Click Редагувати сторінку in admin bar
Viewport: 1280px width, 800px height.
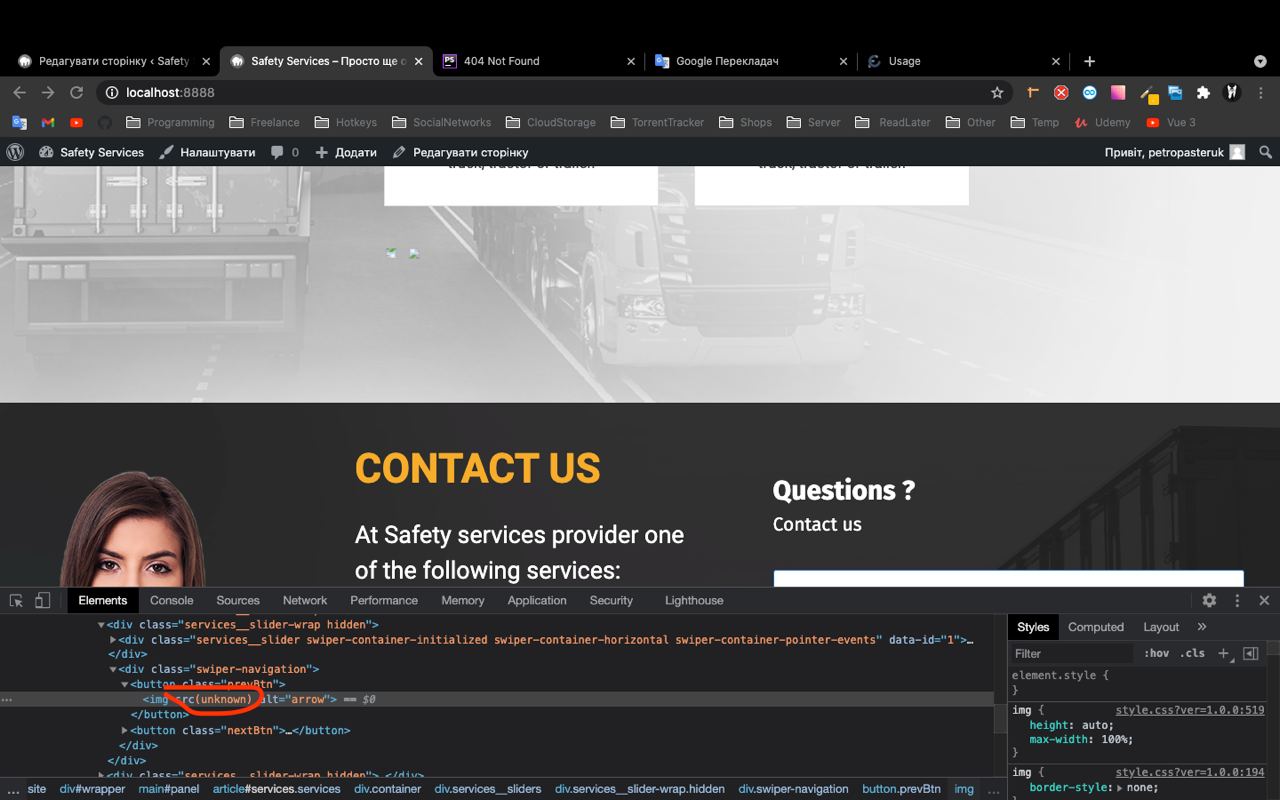[460, 152]
